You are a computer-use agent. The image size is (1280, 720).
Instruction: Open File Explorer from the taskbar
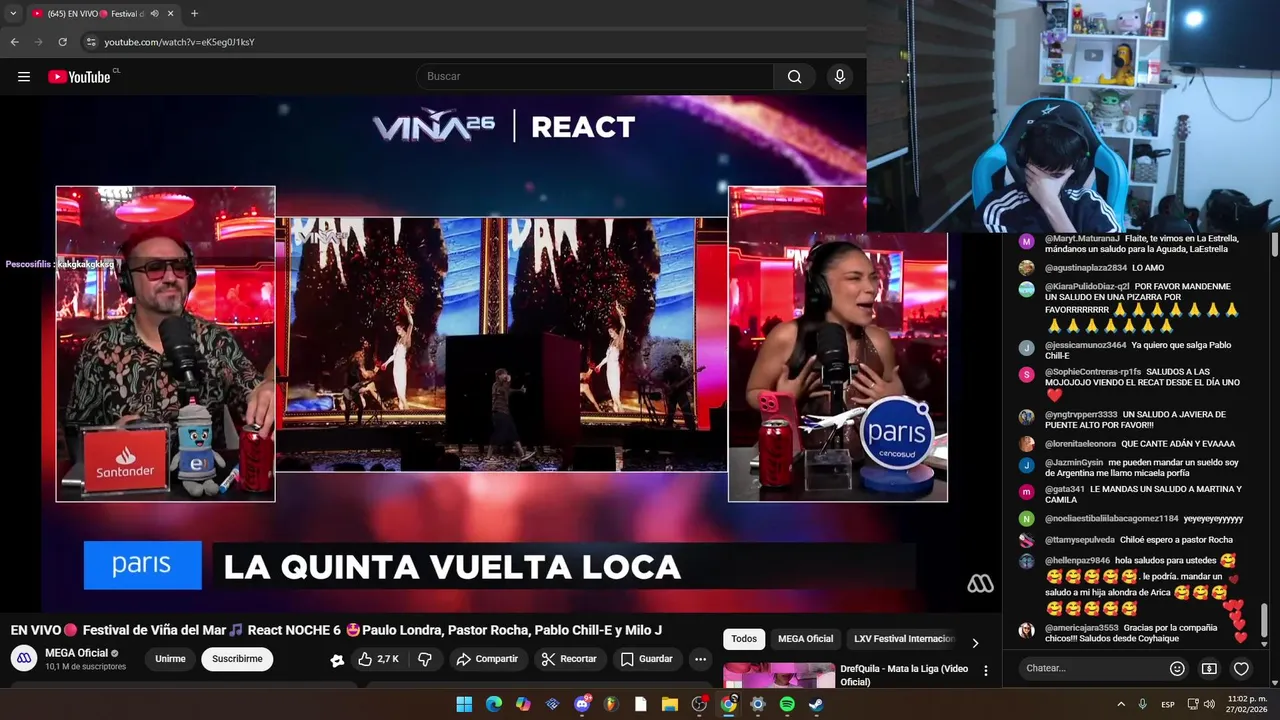tap(670, 704)
